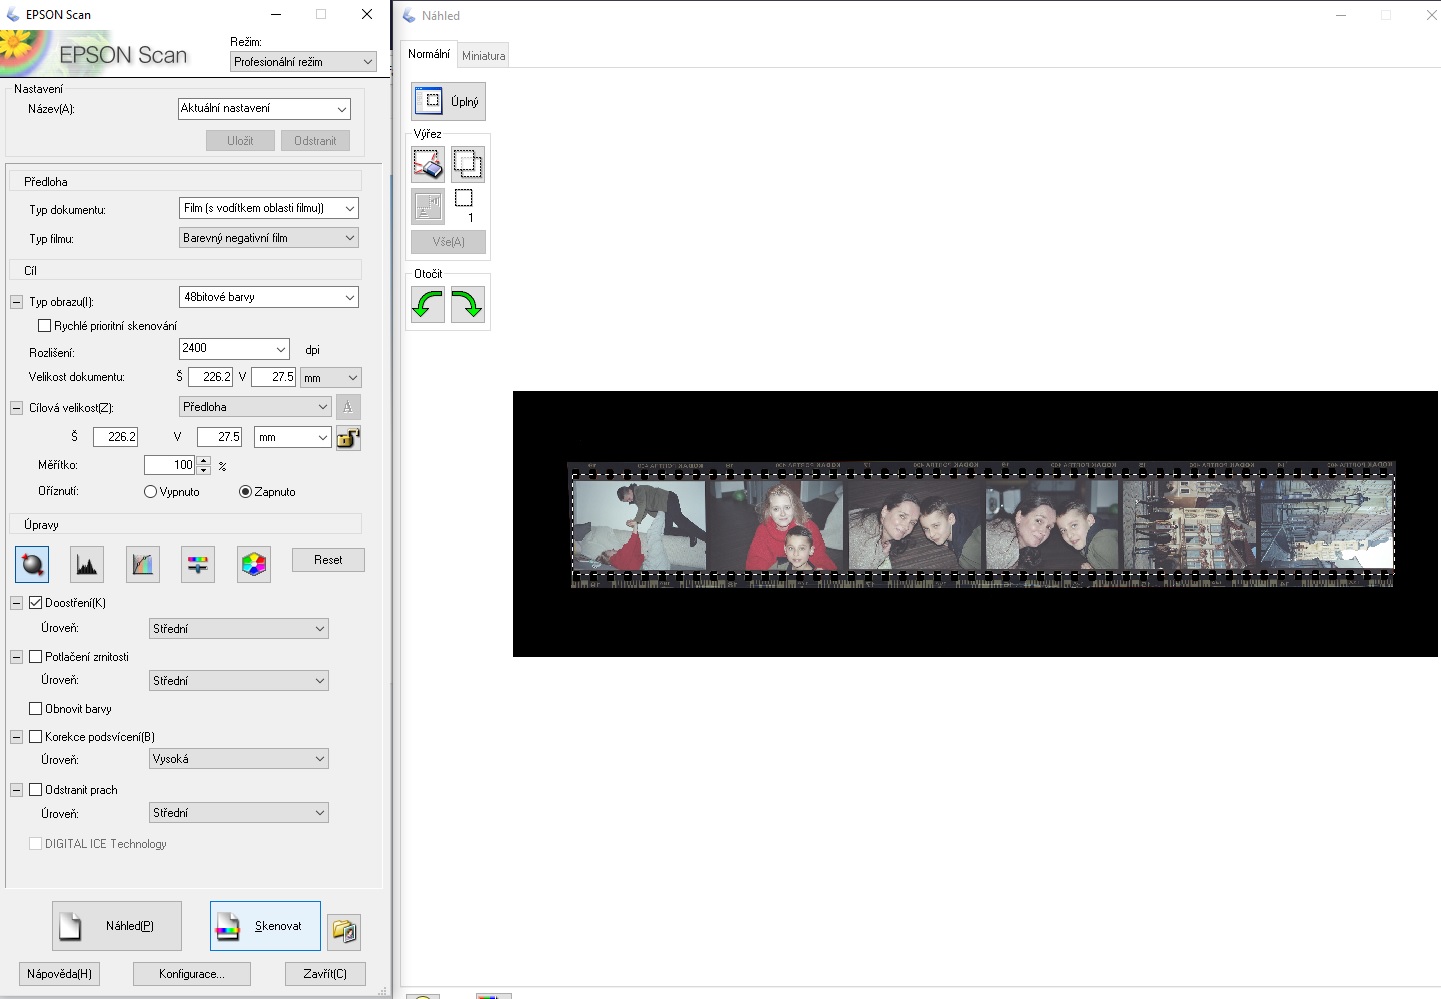Delete the marquee with eraser icon

[428, 164]
